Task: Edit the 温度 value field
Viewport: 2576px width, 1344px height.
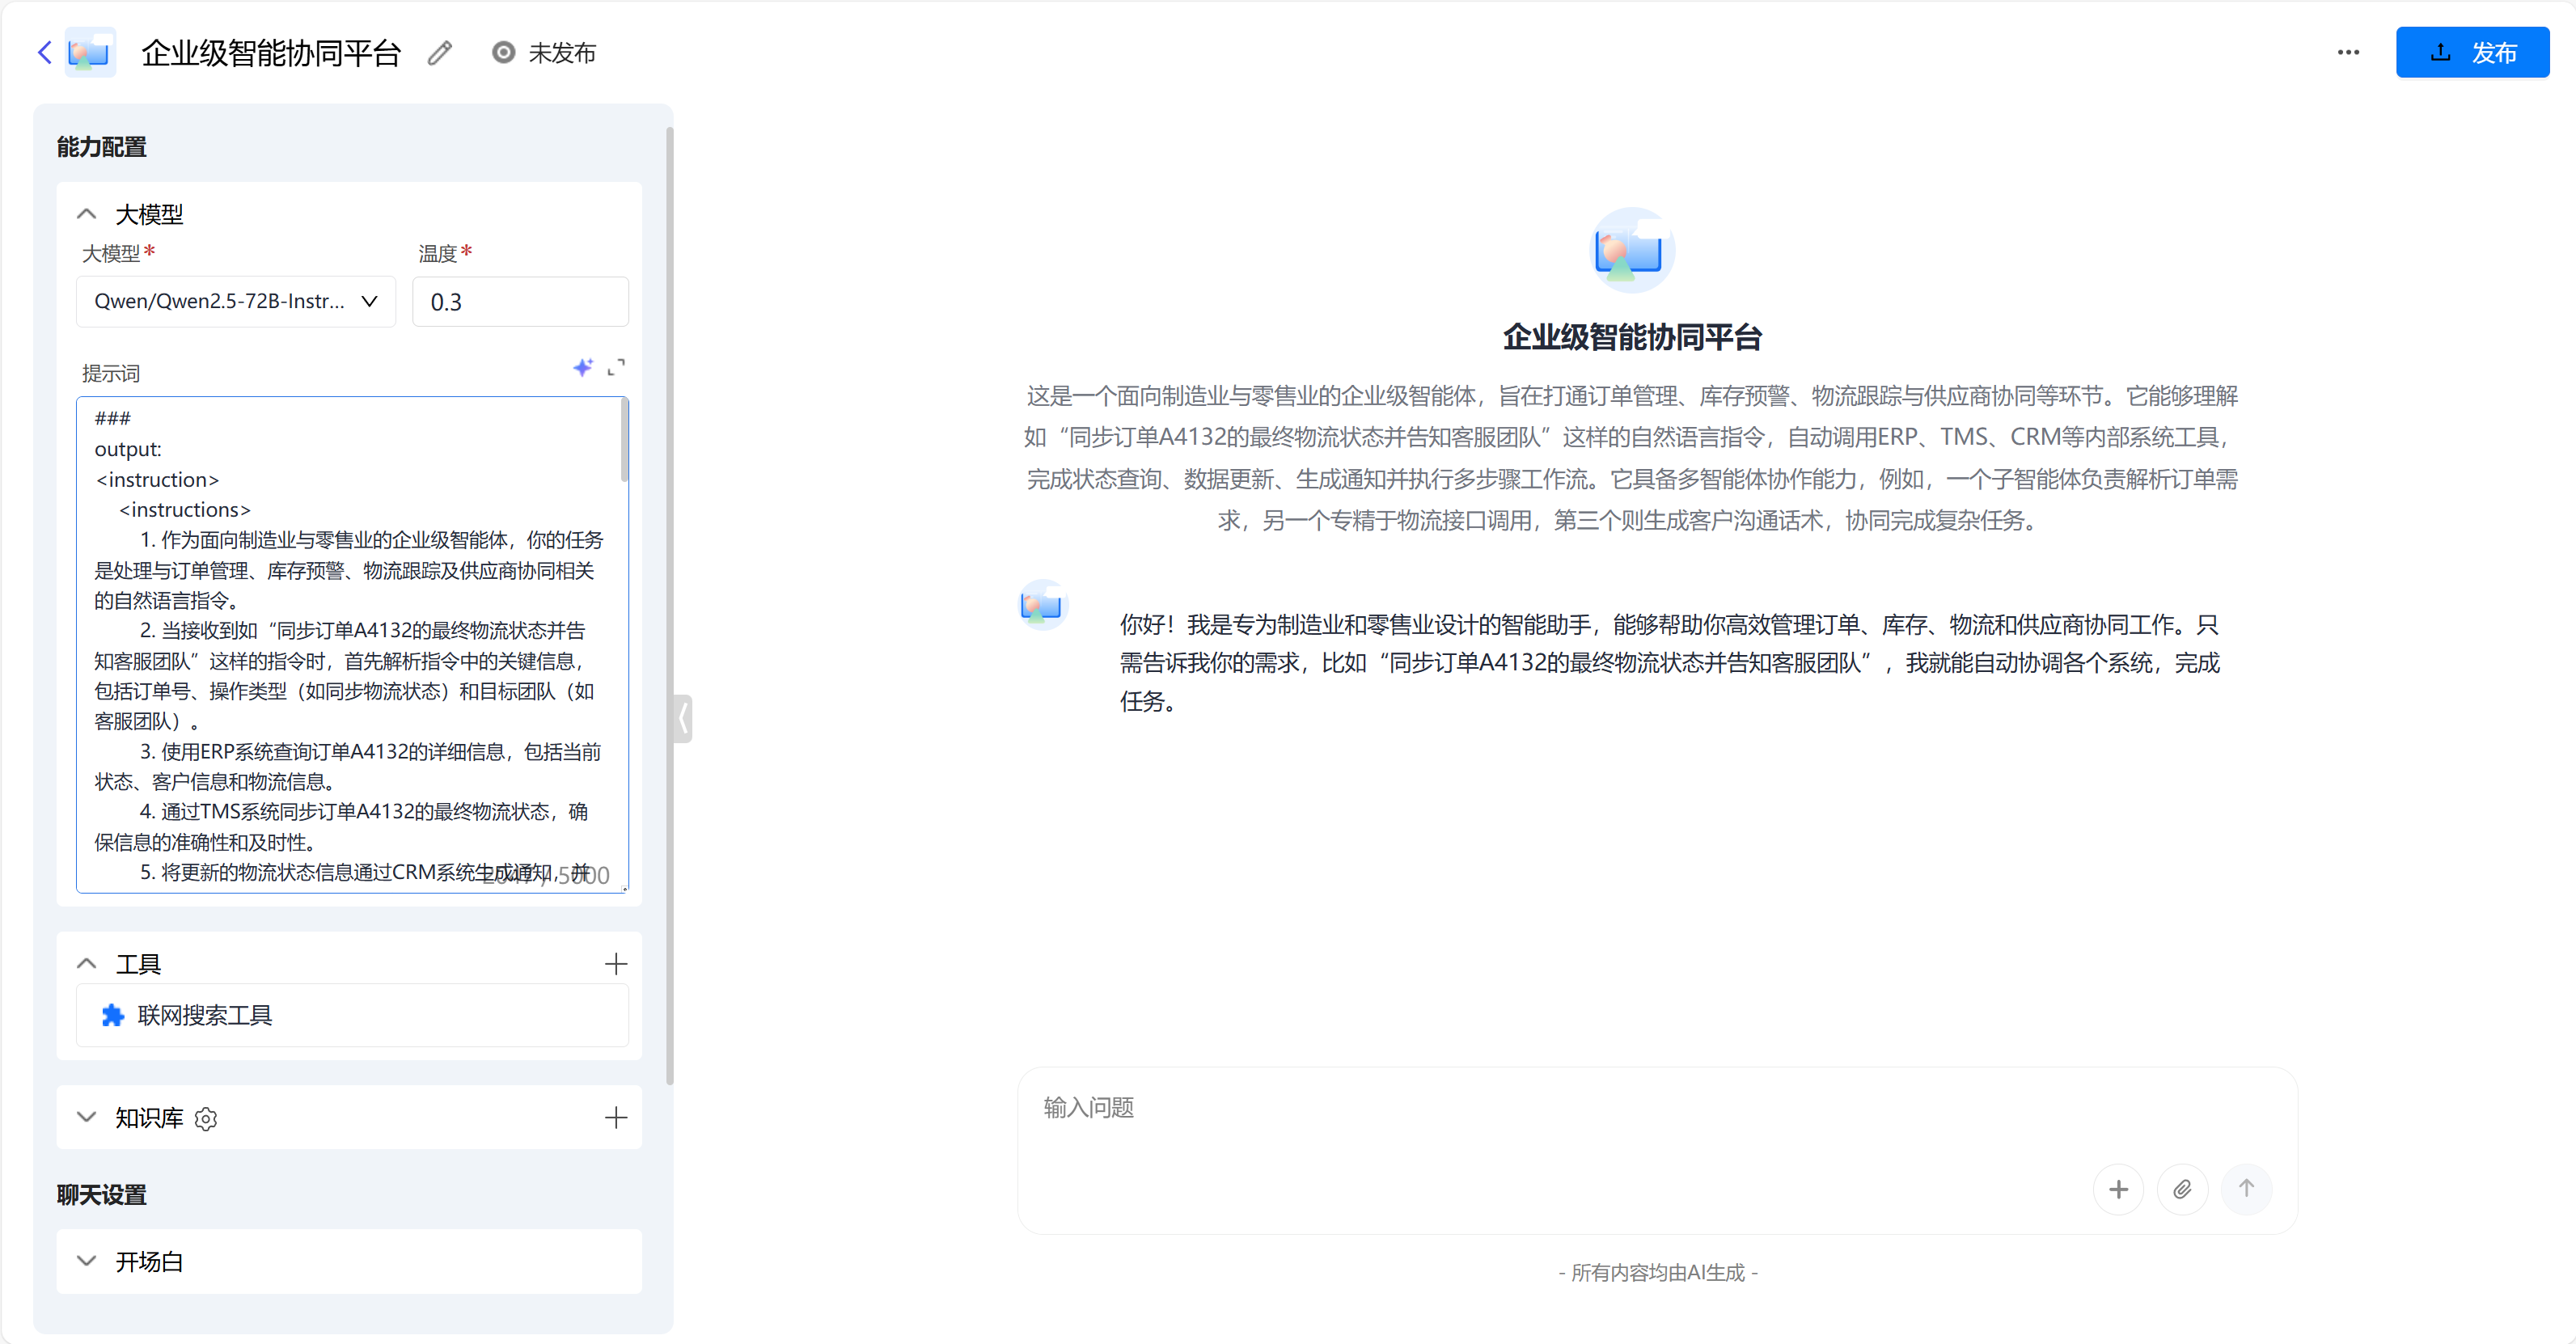Action: tap(519, 301)
